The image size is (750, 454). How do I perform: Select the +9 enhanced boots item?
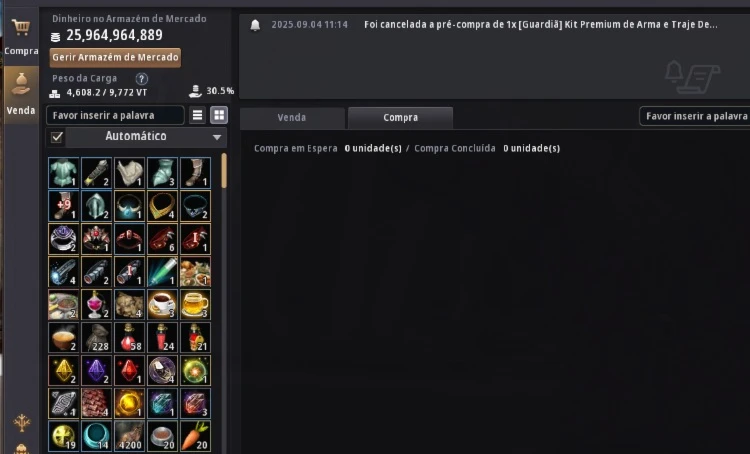point(64,206)
